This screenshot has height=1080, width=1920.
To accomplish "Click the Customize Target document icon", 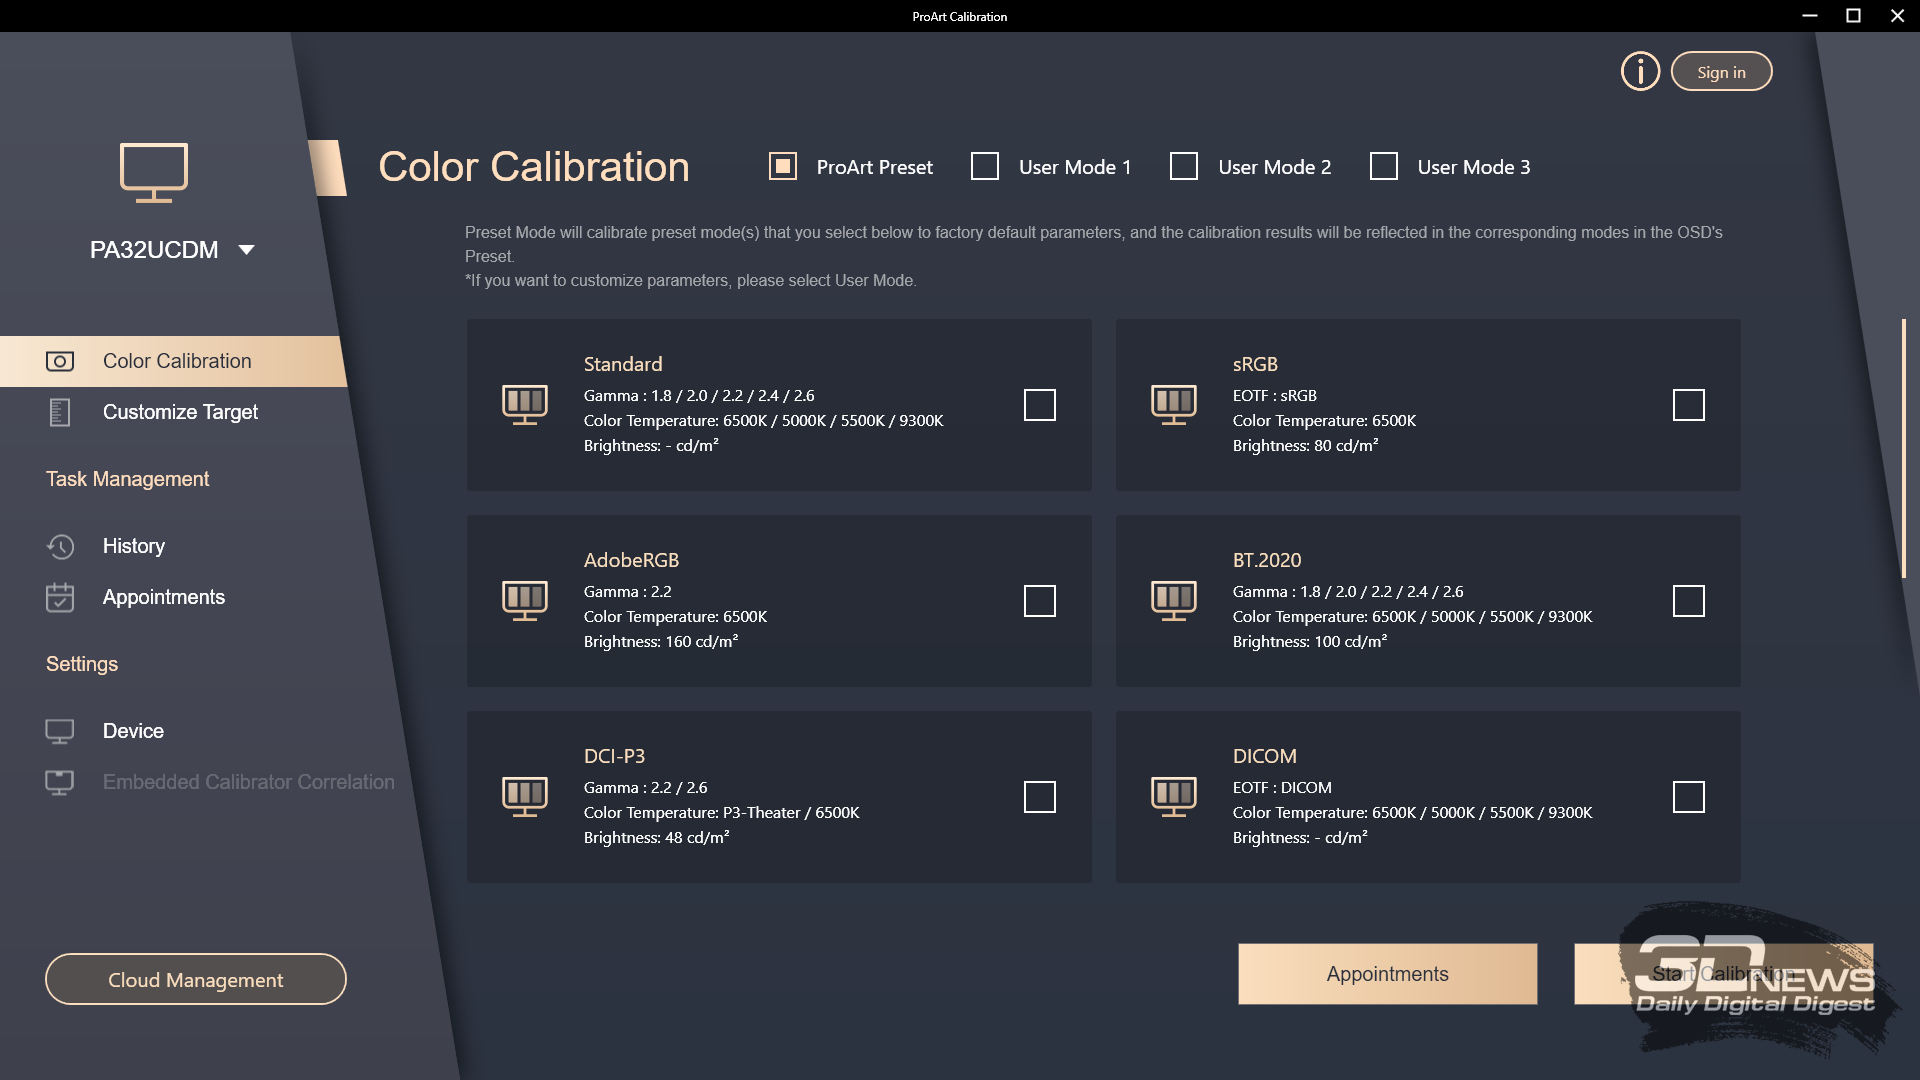I will [x=60, y=412].
